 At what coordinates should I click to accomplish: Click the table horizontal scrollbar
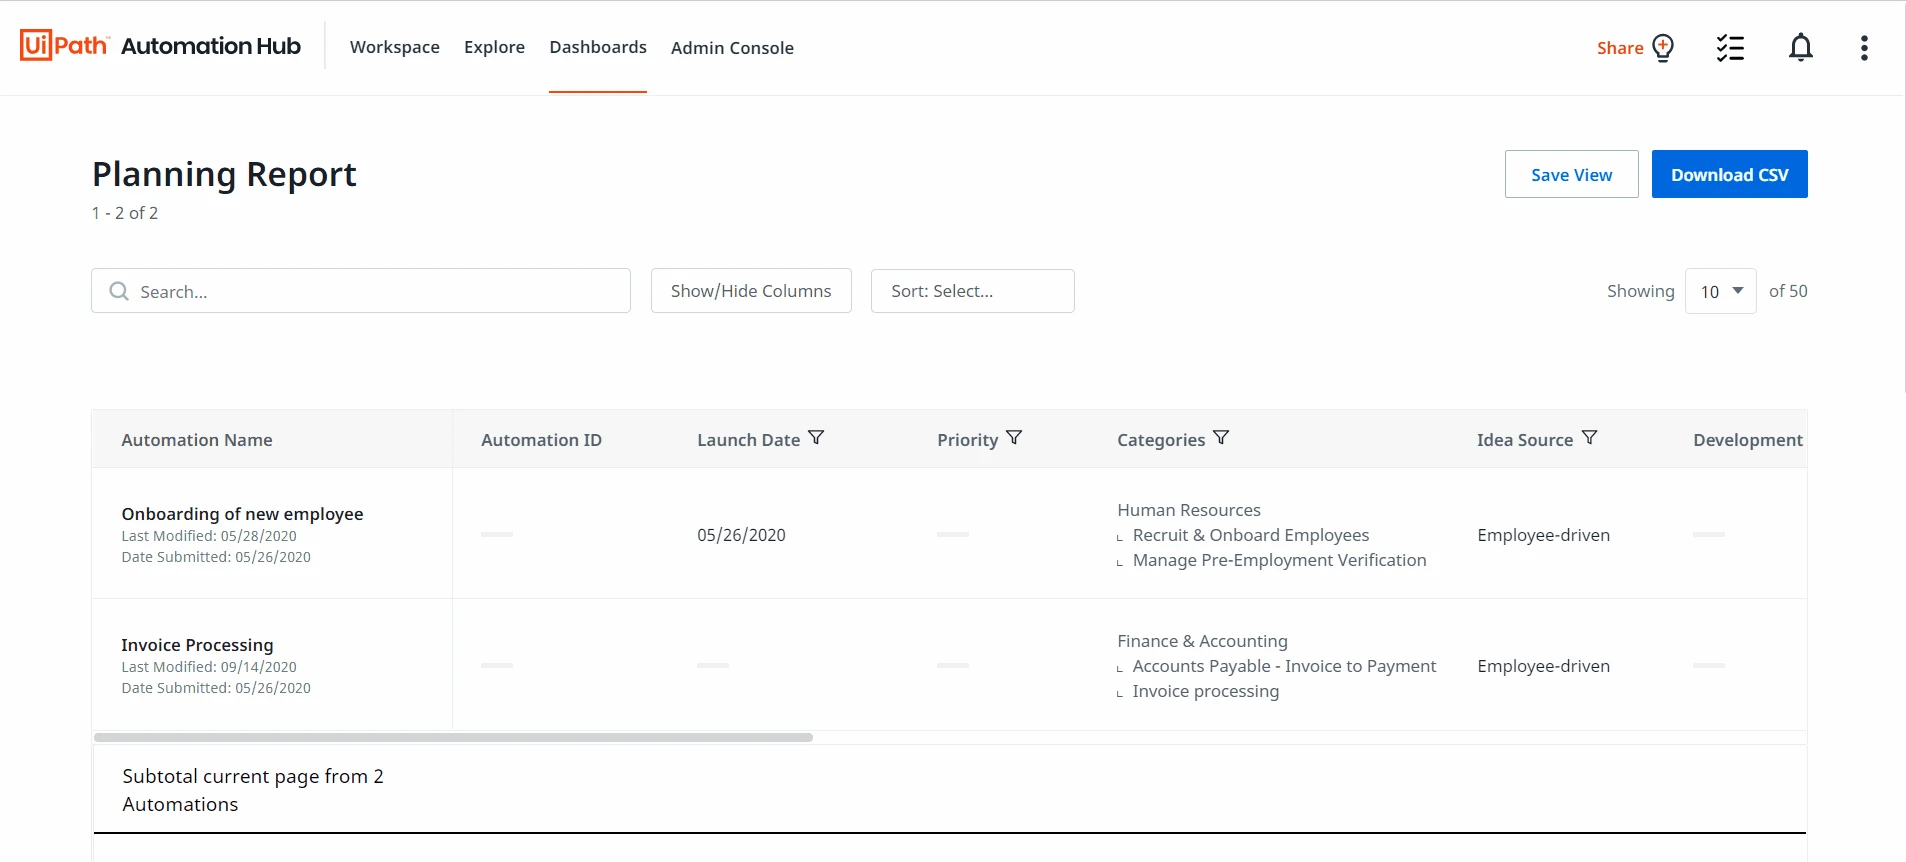coord(453,737)
